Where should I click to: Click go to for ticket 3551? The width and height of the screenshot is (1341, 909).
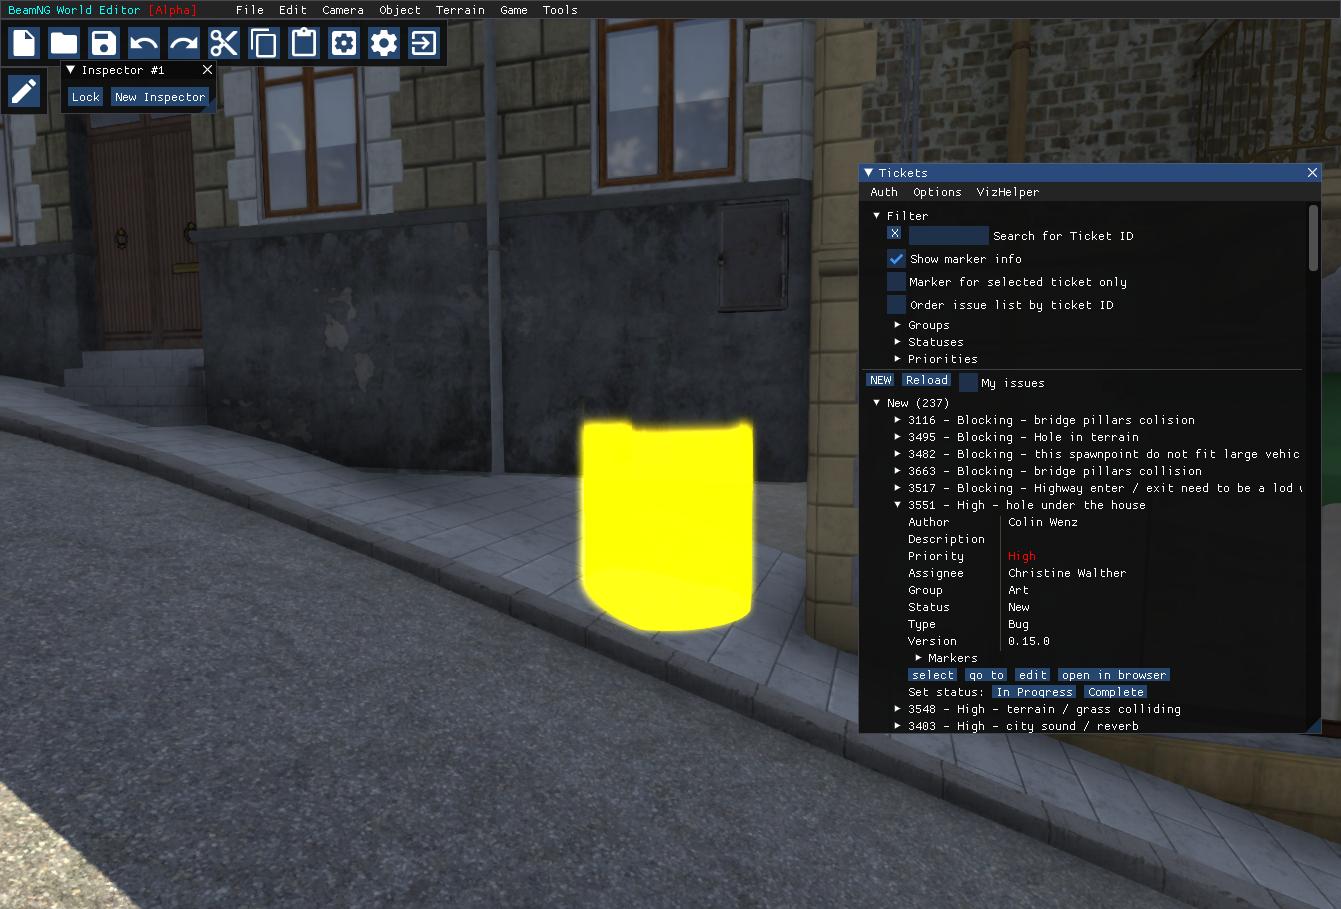click(x=986, y=675)
